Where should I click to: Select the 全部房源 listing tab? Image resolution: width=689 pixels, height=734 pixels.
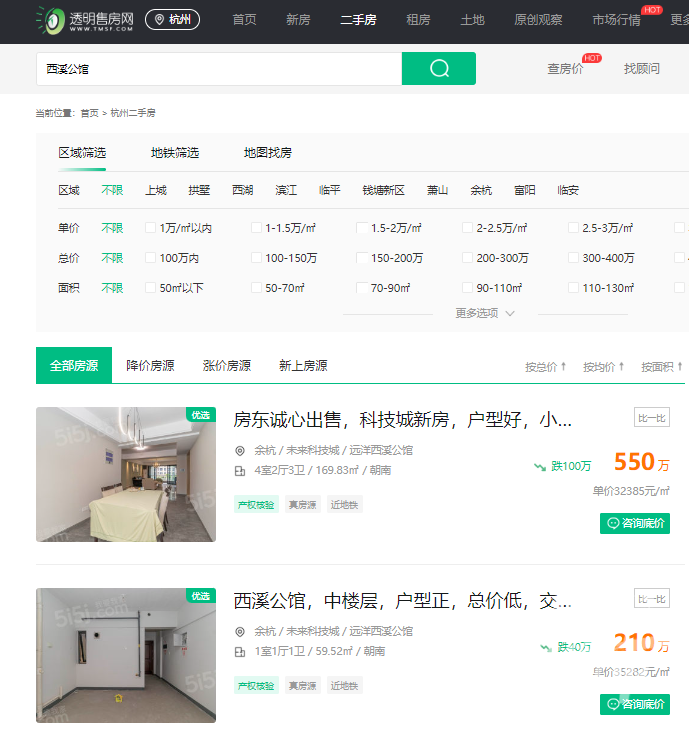tap(74, 365)
